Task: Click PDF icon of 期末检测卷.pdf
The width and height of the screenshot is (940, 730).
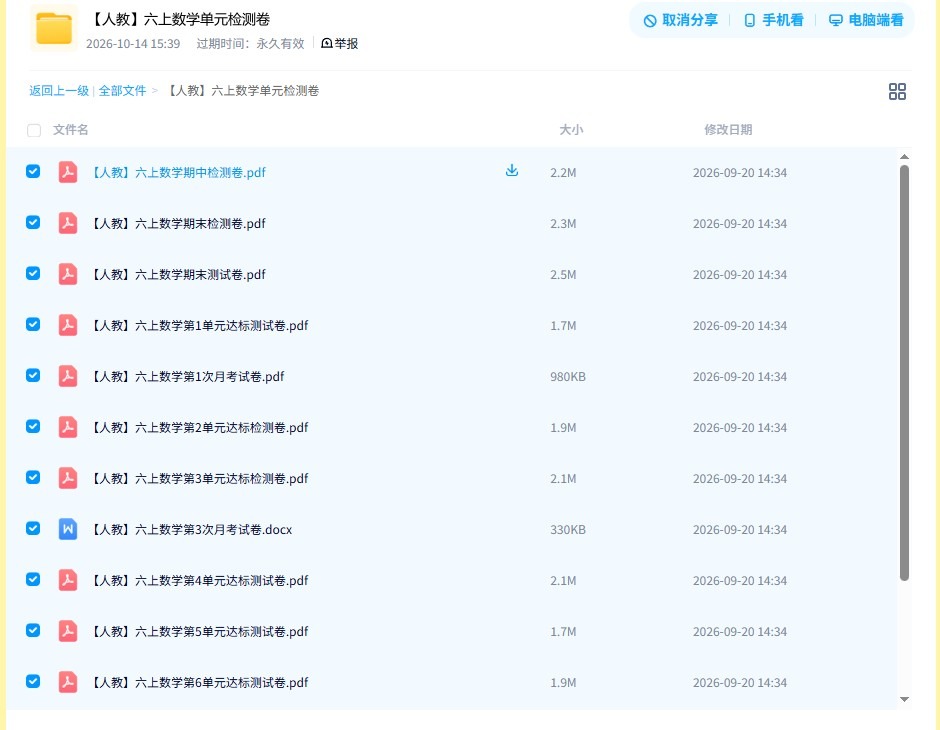Action: pyautogui.click(x=68, y=223)
